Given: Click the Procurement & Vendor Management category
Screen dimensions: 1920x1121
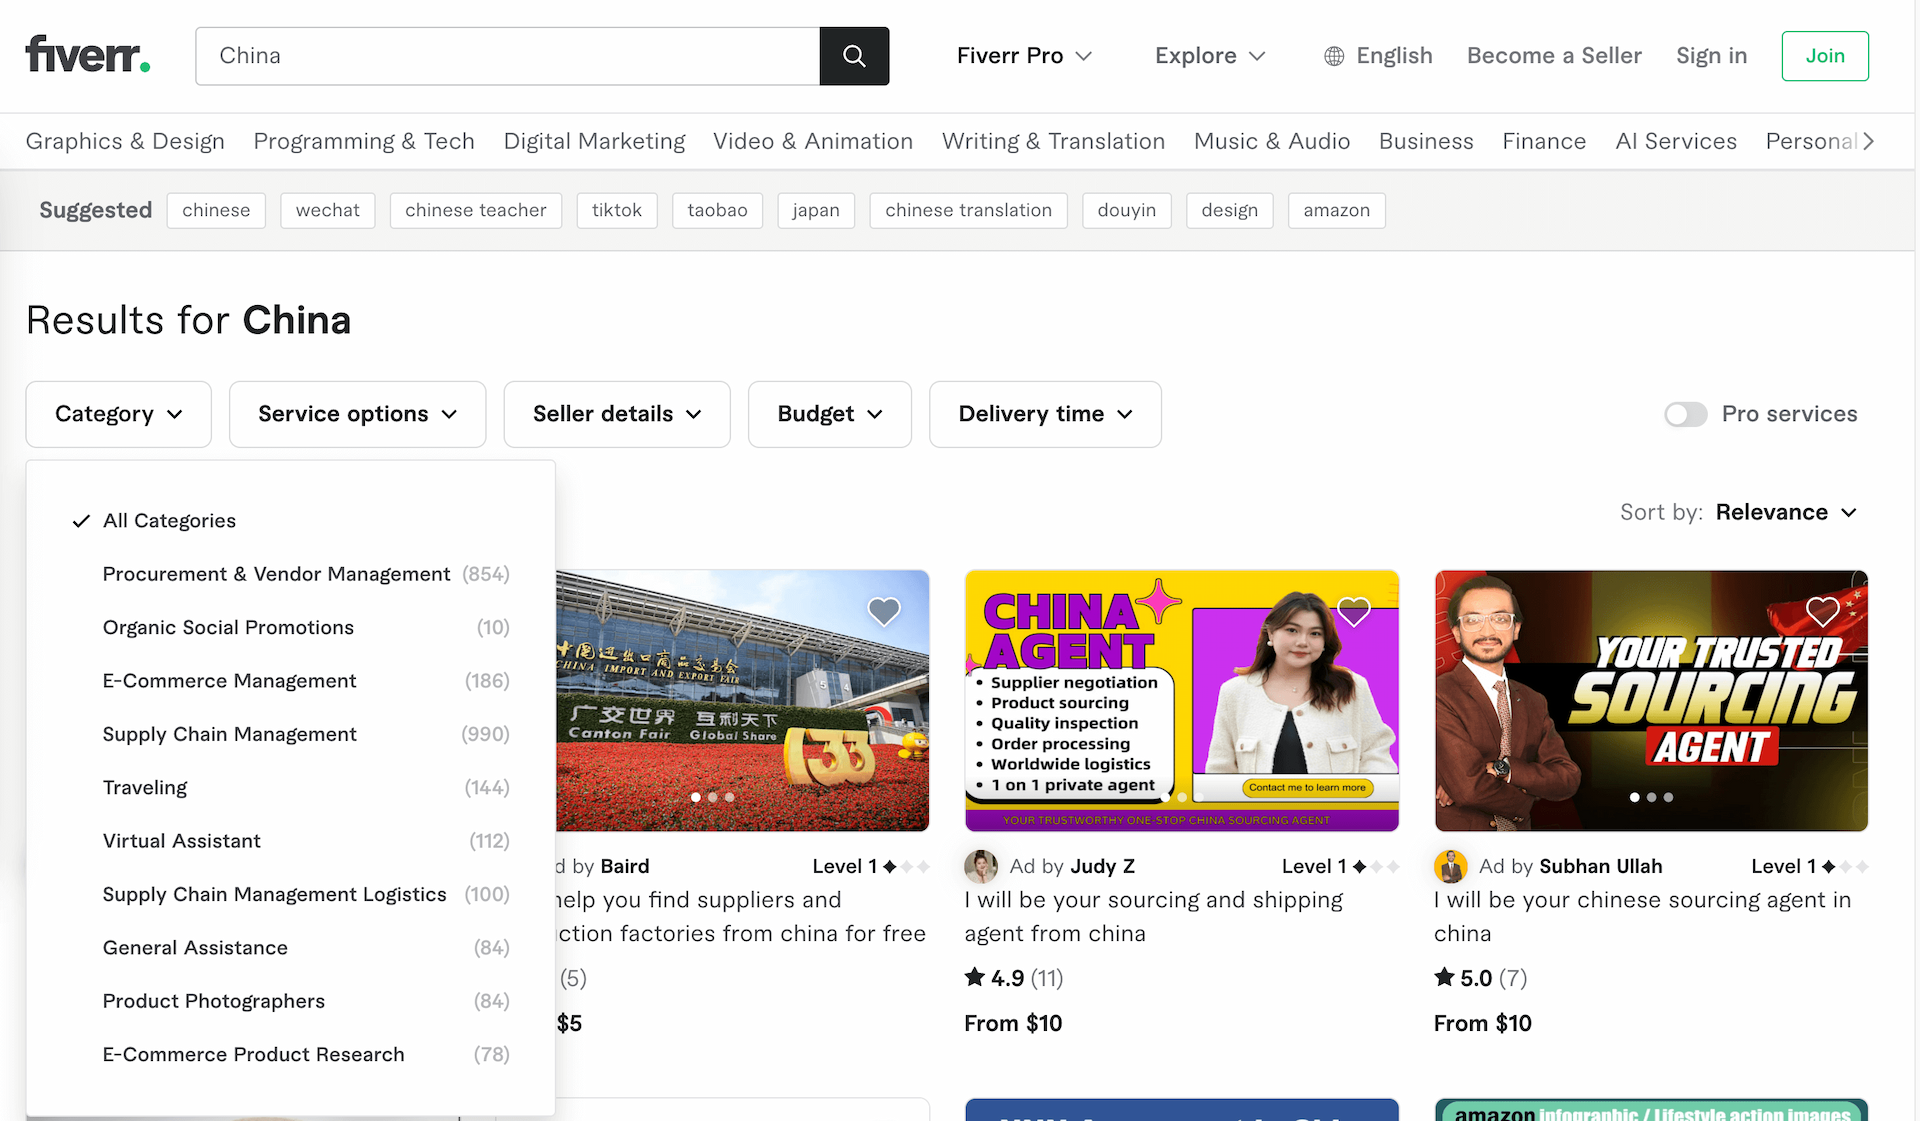Looking at the screenshot, I should click(x=276, y=573).
